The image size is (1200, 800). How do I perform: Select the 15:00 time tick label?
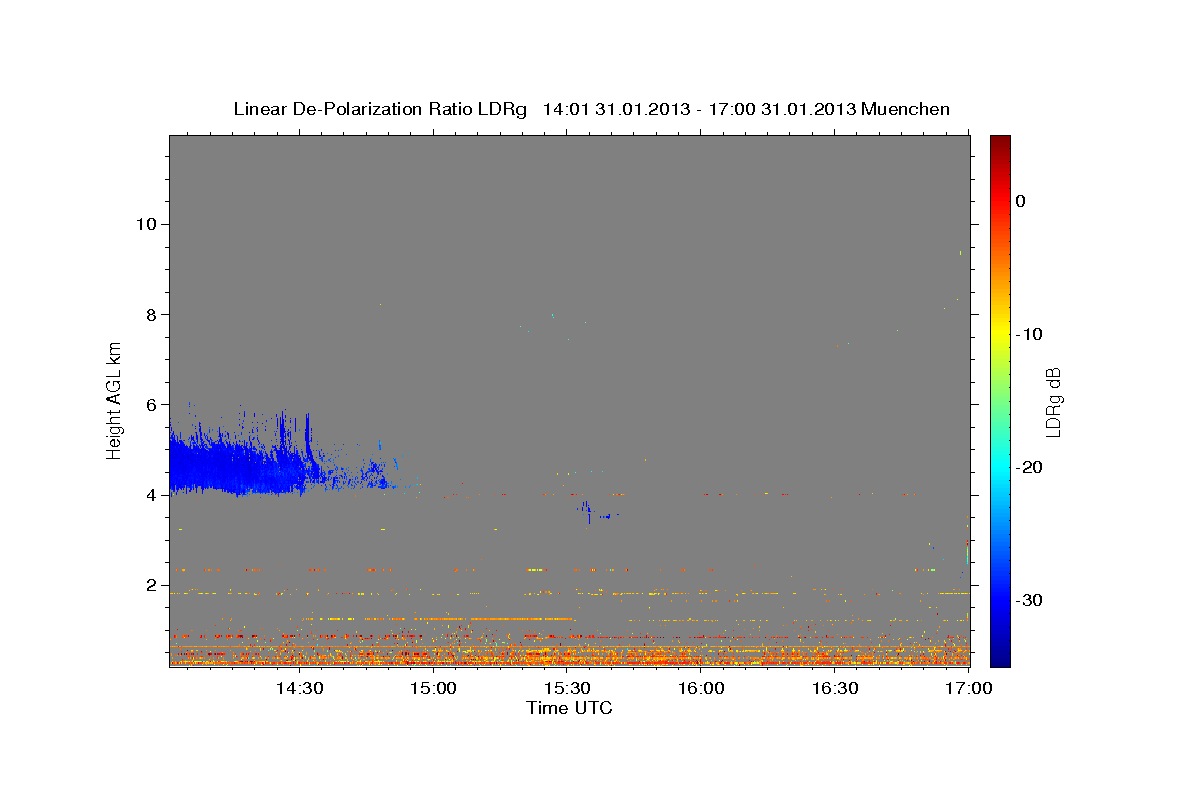coord(433,689)
